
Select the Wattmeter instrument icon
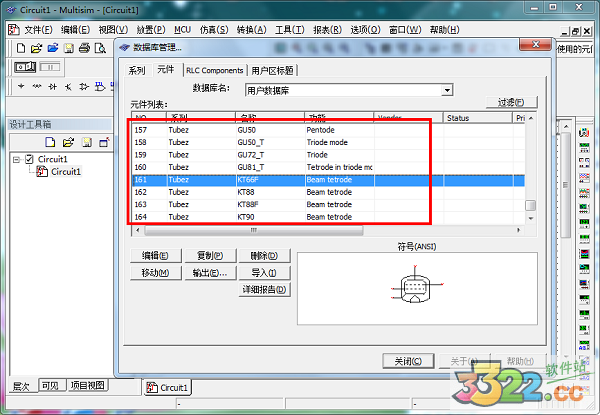tap(584, 163)
